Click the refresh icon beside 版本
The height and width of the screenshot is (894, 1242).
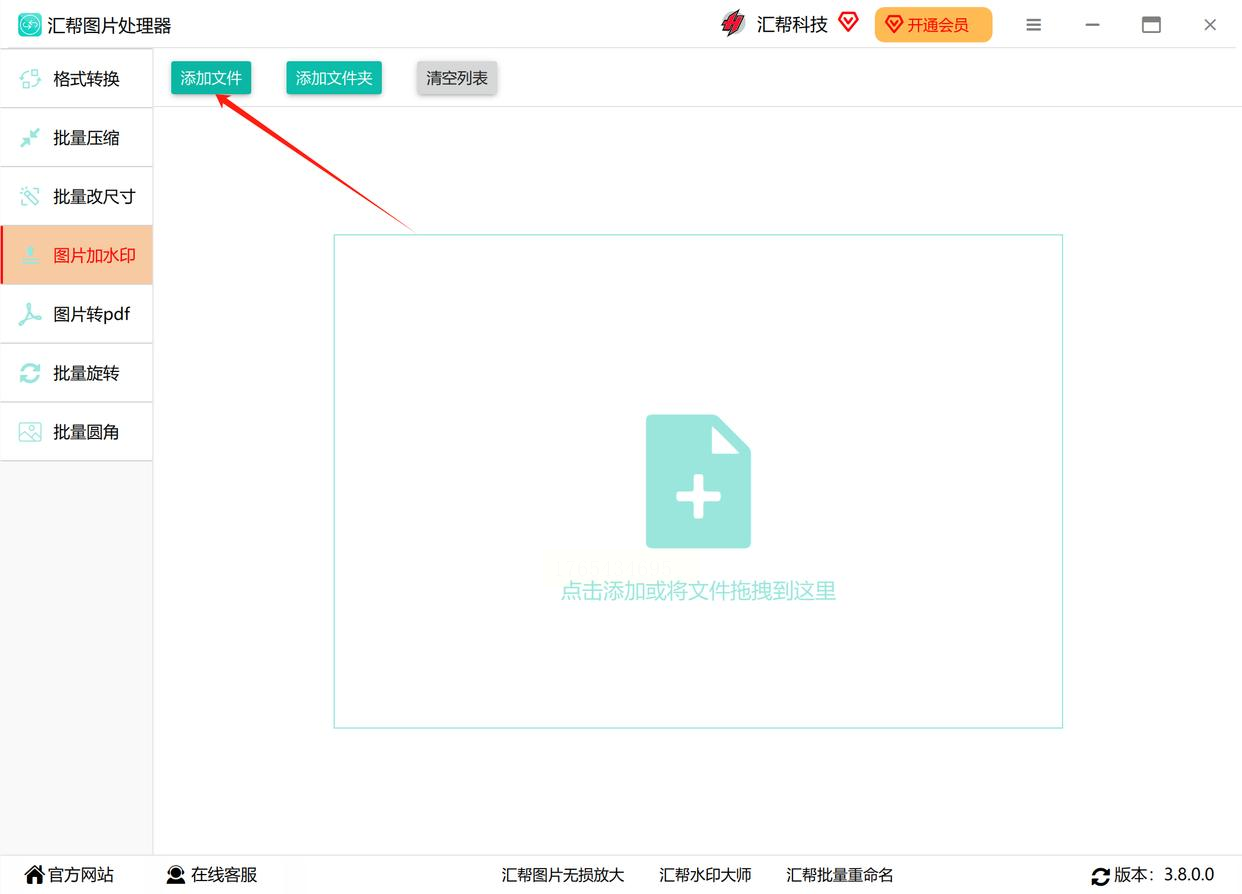[1101, 876]
